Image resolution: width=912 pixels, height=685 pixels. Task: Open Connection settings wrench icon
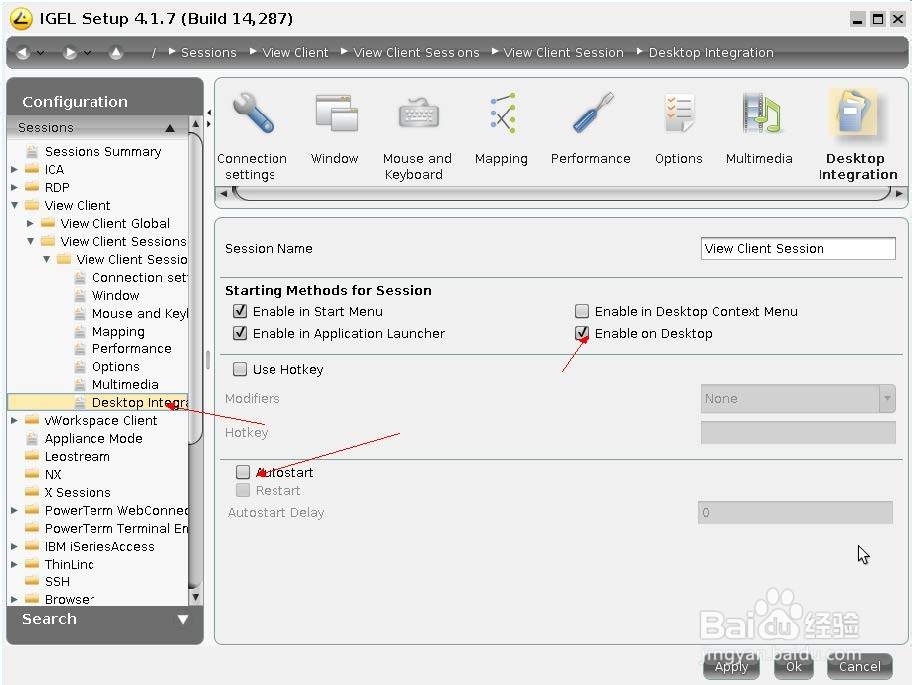click(x=252, y=113)
